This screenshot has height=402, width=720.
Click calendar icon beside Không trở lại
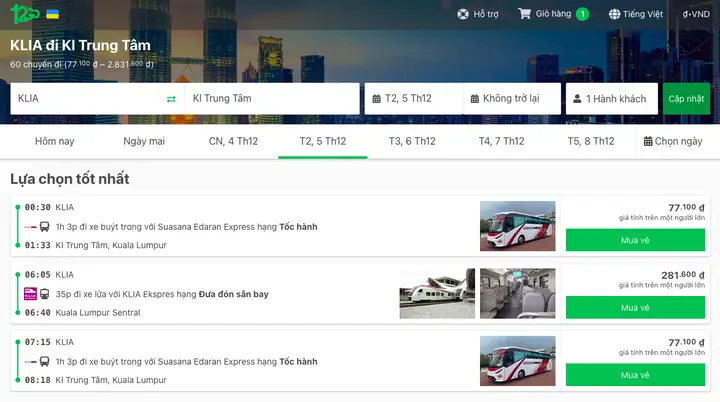click(475, 99)
